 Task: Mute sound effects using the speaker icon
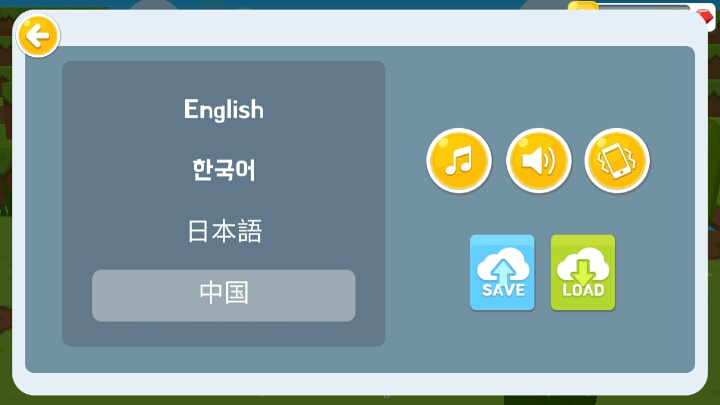(x=539, y=161)
